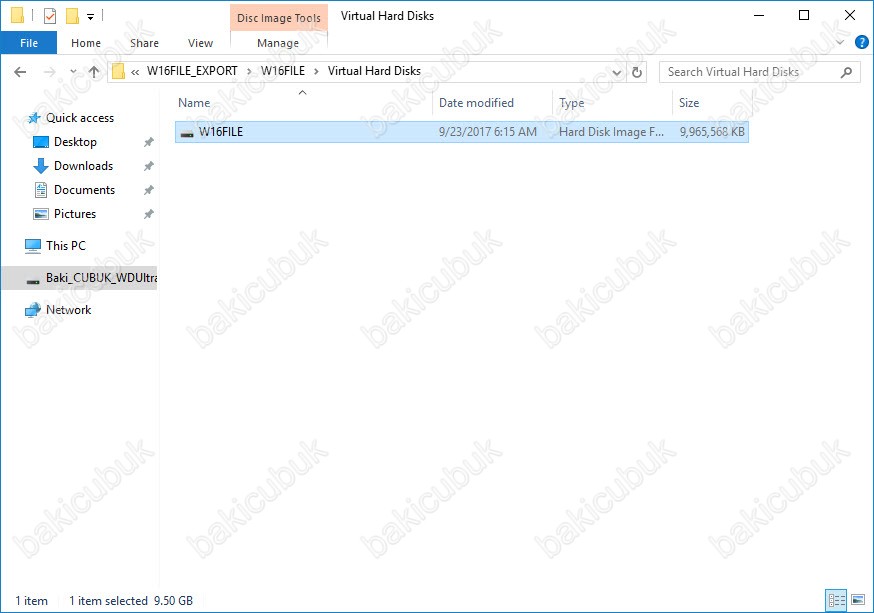
Task: Open the File menu
Action: coord(28,43)
